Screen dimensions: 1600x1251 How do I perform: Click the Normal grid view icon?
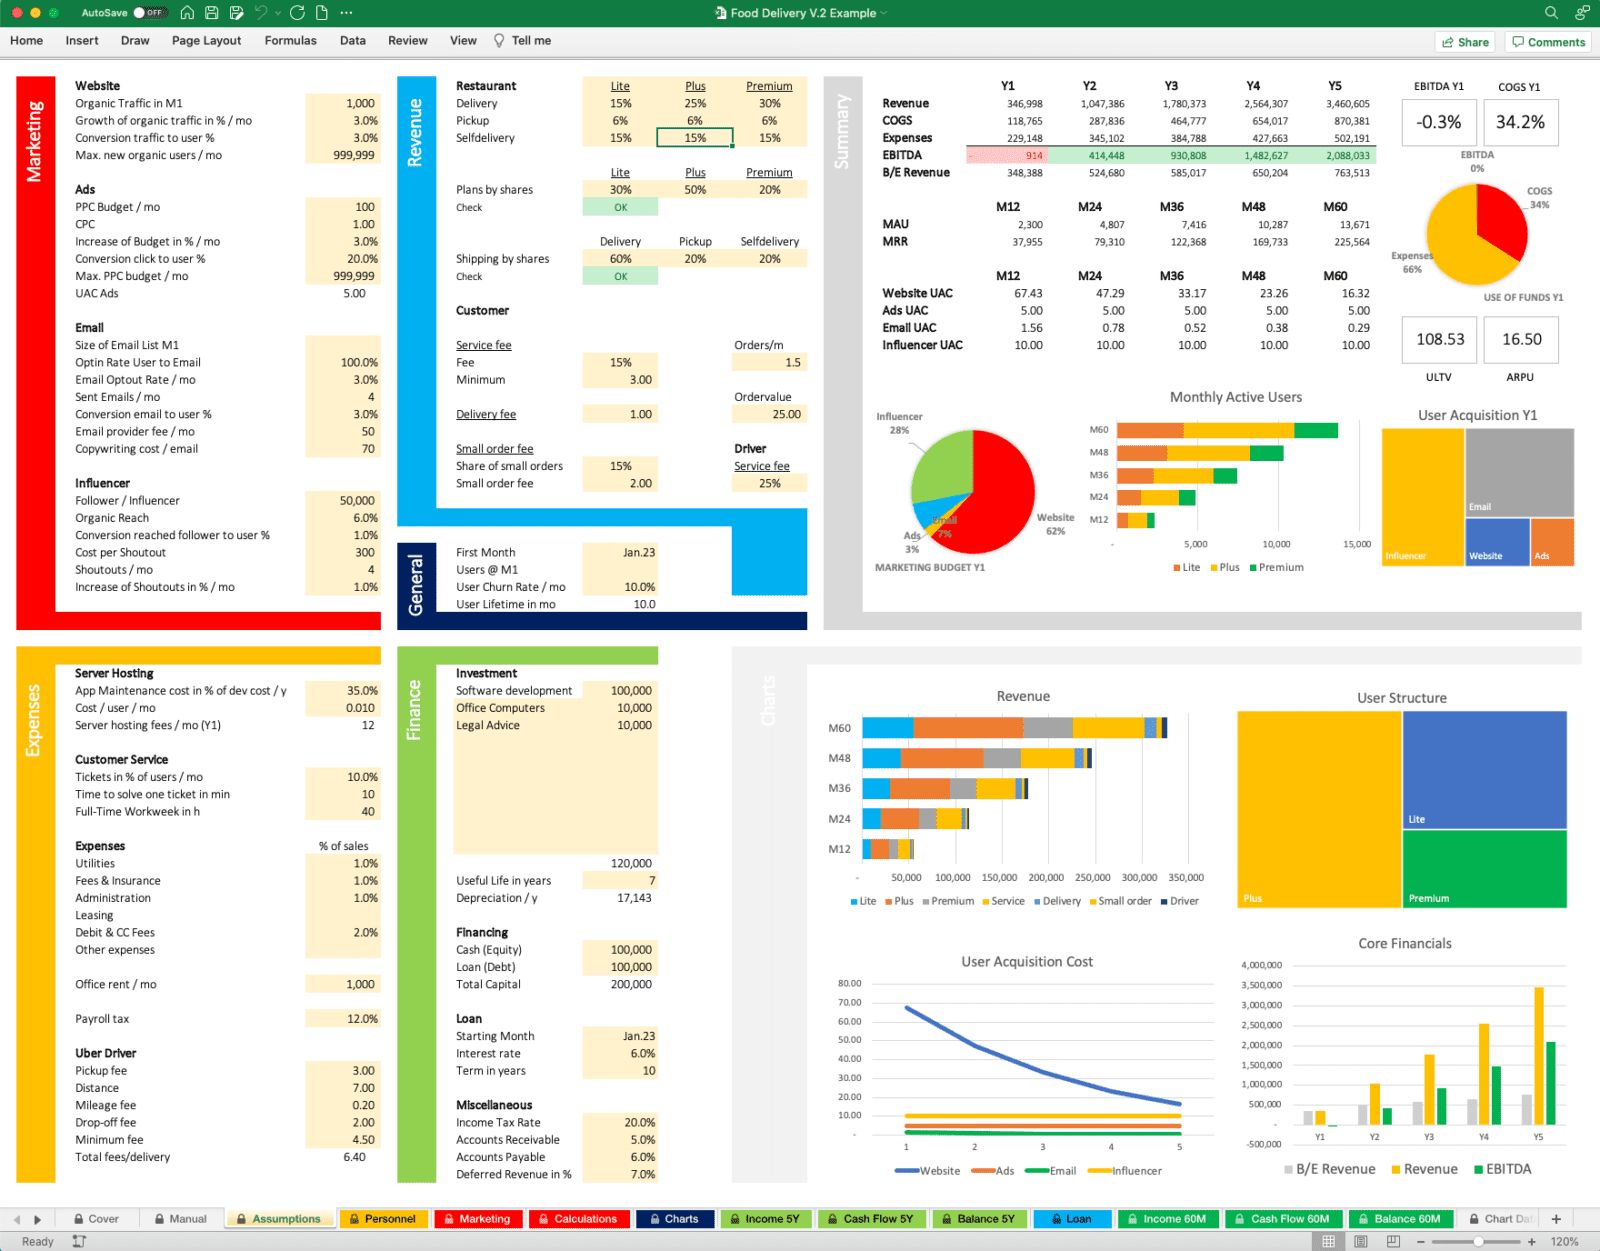[1329, 1241]
